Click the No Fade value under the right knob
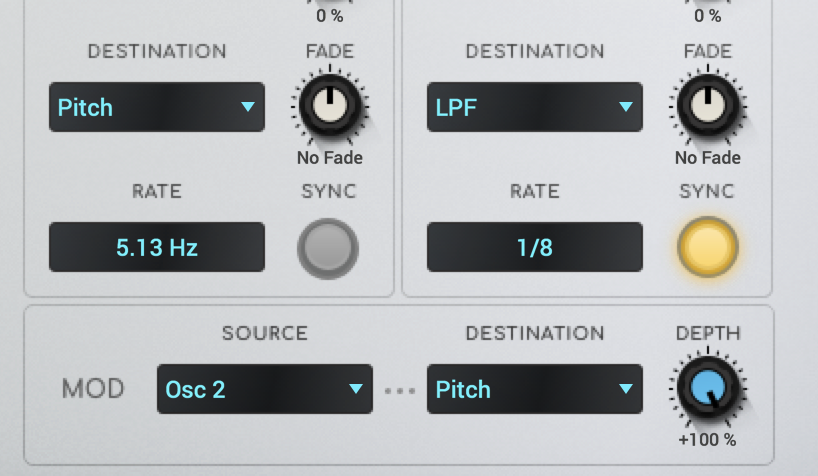The height and width of the screenshot is (476, 818). click(x=707, y=158)
